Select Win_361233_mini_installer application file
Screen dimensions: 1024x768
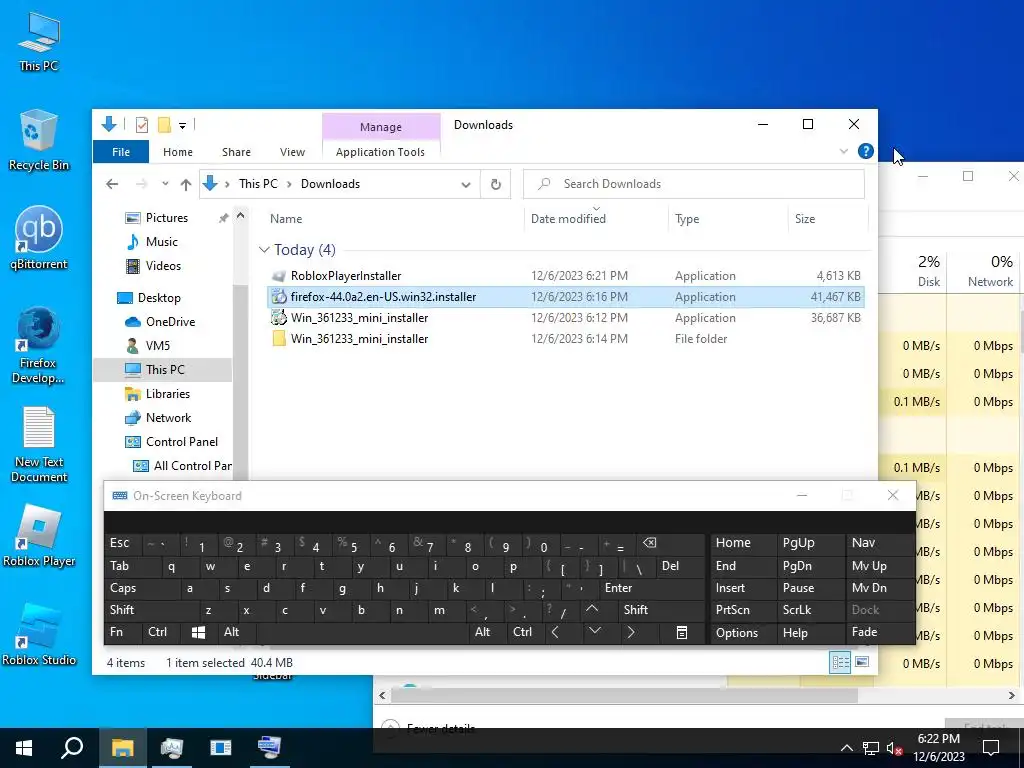click(x=566, y=317)
